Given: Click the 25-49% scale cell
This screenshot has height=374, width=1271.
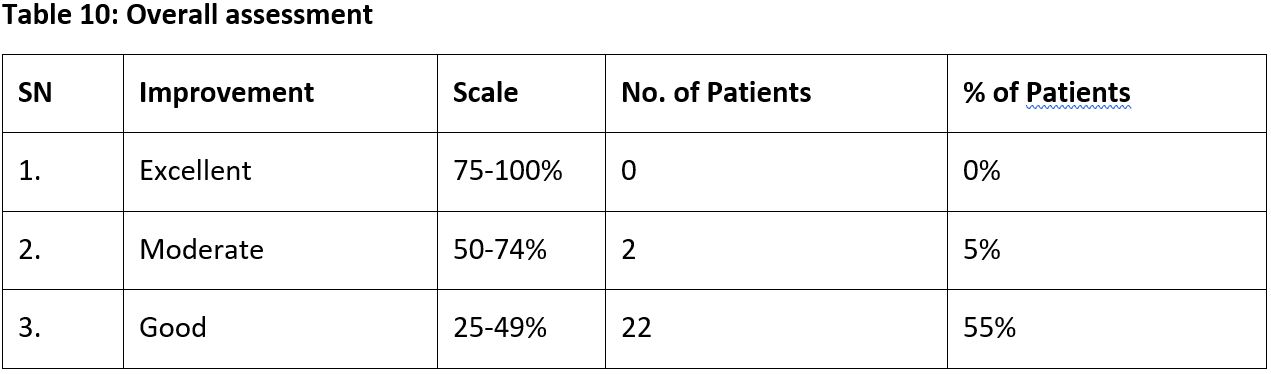Looking at the screenshot, I should point(521,328).
